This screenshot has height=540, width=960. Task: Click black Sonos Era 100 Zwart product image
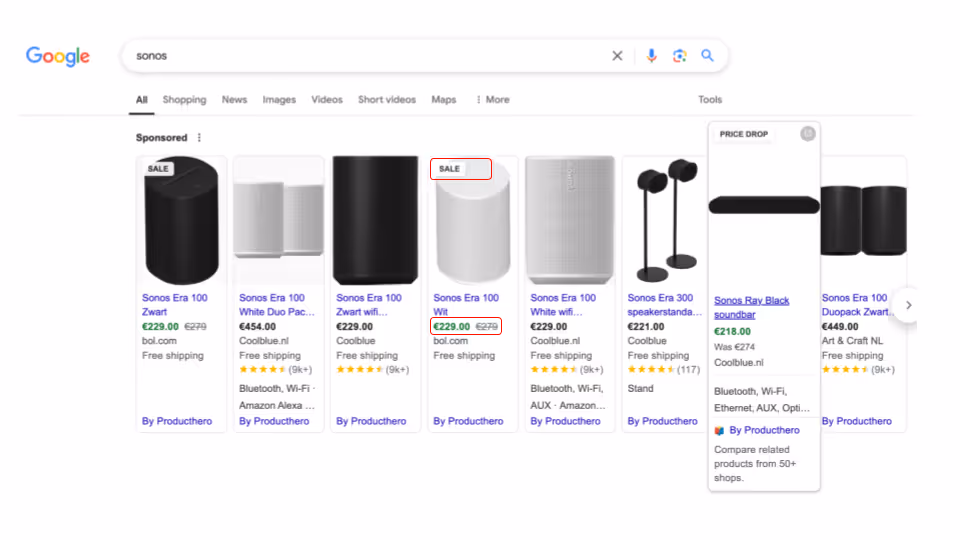coord(181,220)
